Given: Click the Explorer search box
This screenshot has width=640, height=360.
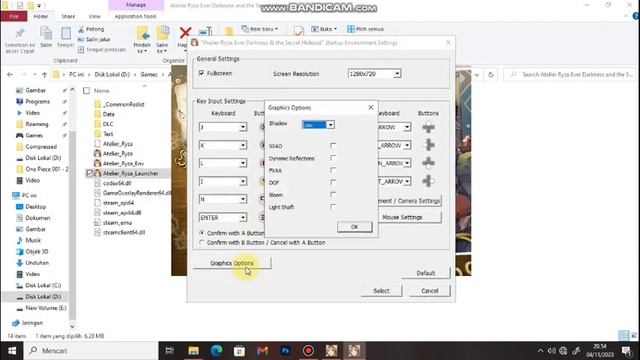Looking at the screenshot, I should 571,75.
